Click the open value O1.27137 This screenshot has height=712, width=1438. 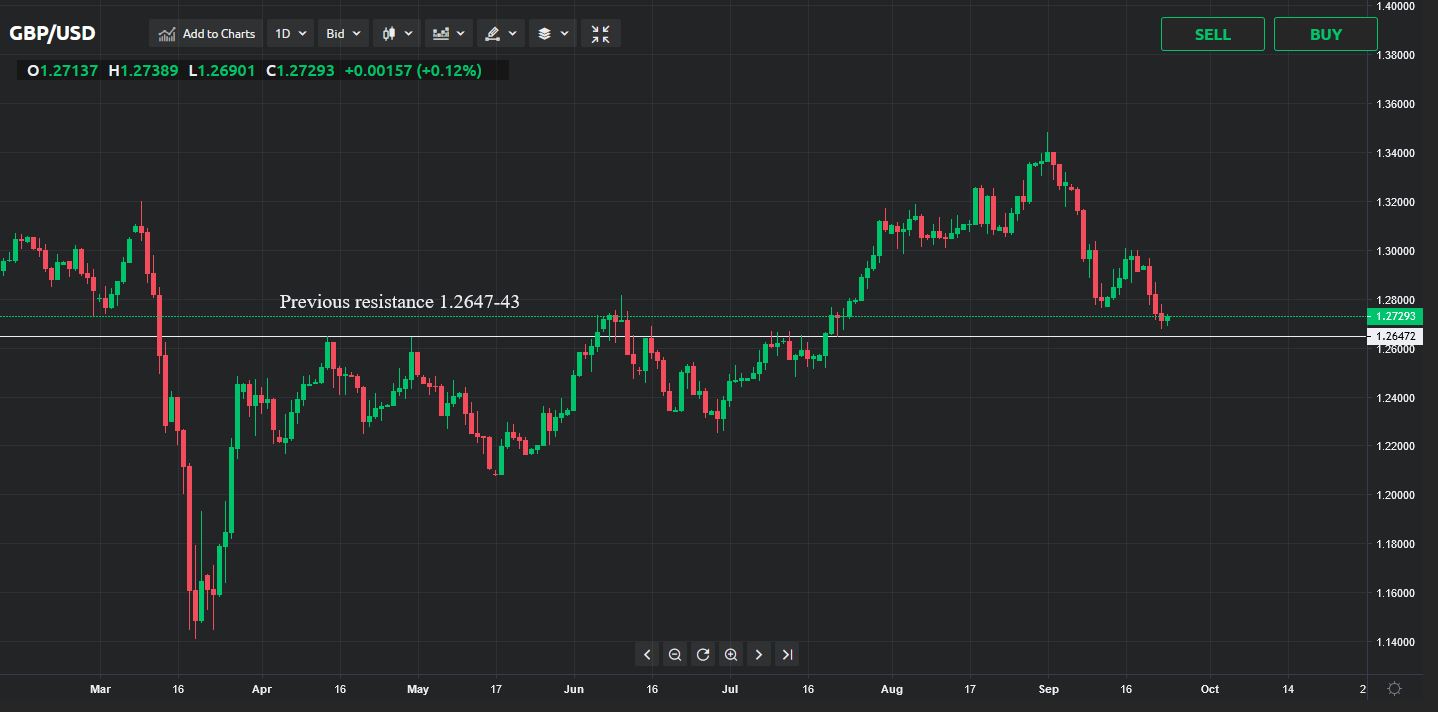tap(62, 71)
